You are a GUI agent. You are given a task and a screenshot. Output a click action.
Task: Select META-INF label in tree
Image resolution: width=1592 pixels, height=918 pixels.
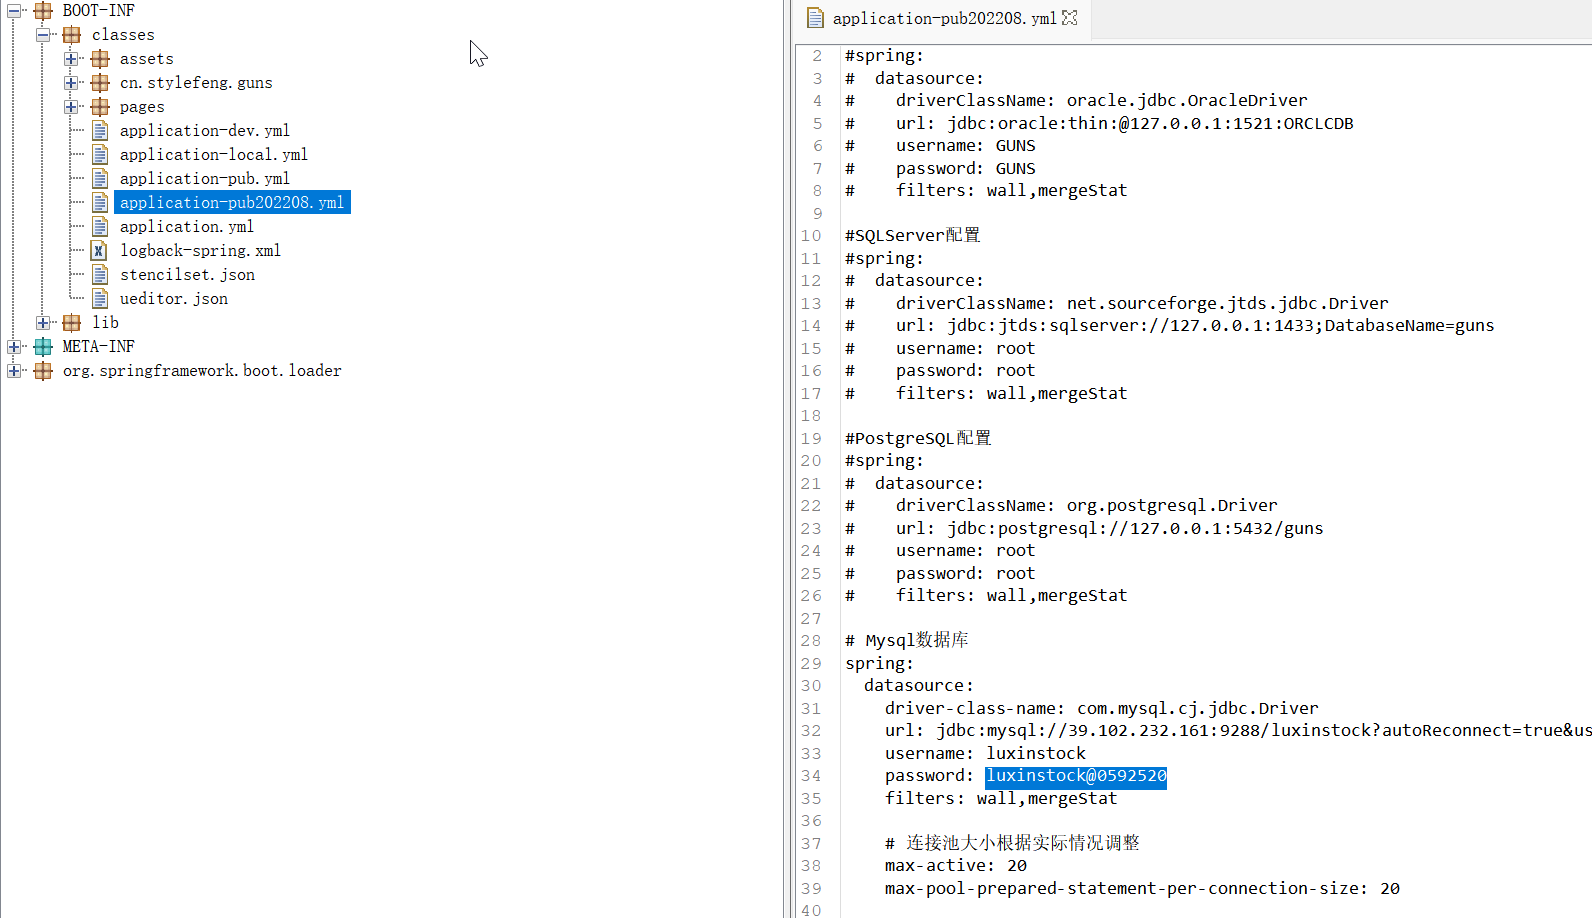tap(98, 347)
